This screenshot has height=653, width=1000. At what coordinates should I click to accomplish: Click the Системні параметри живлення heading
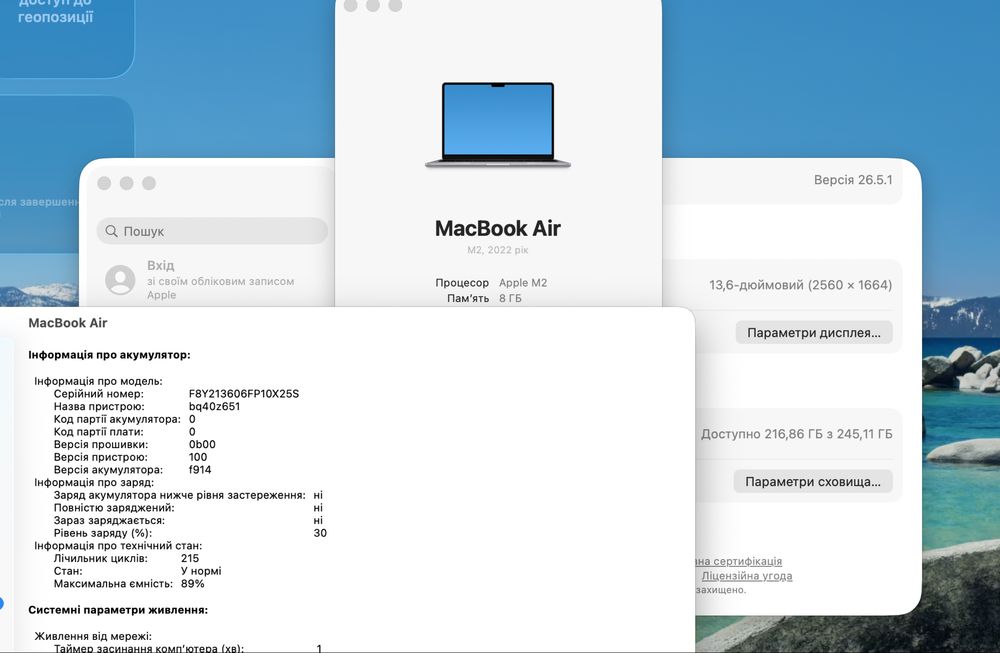pos(118,610)
